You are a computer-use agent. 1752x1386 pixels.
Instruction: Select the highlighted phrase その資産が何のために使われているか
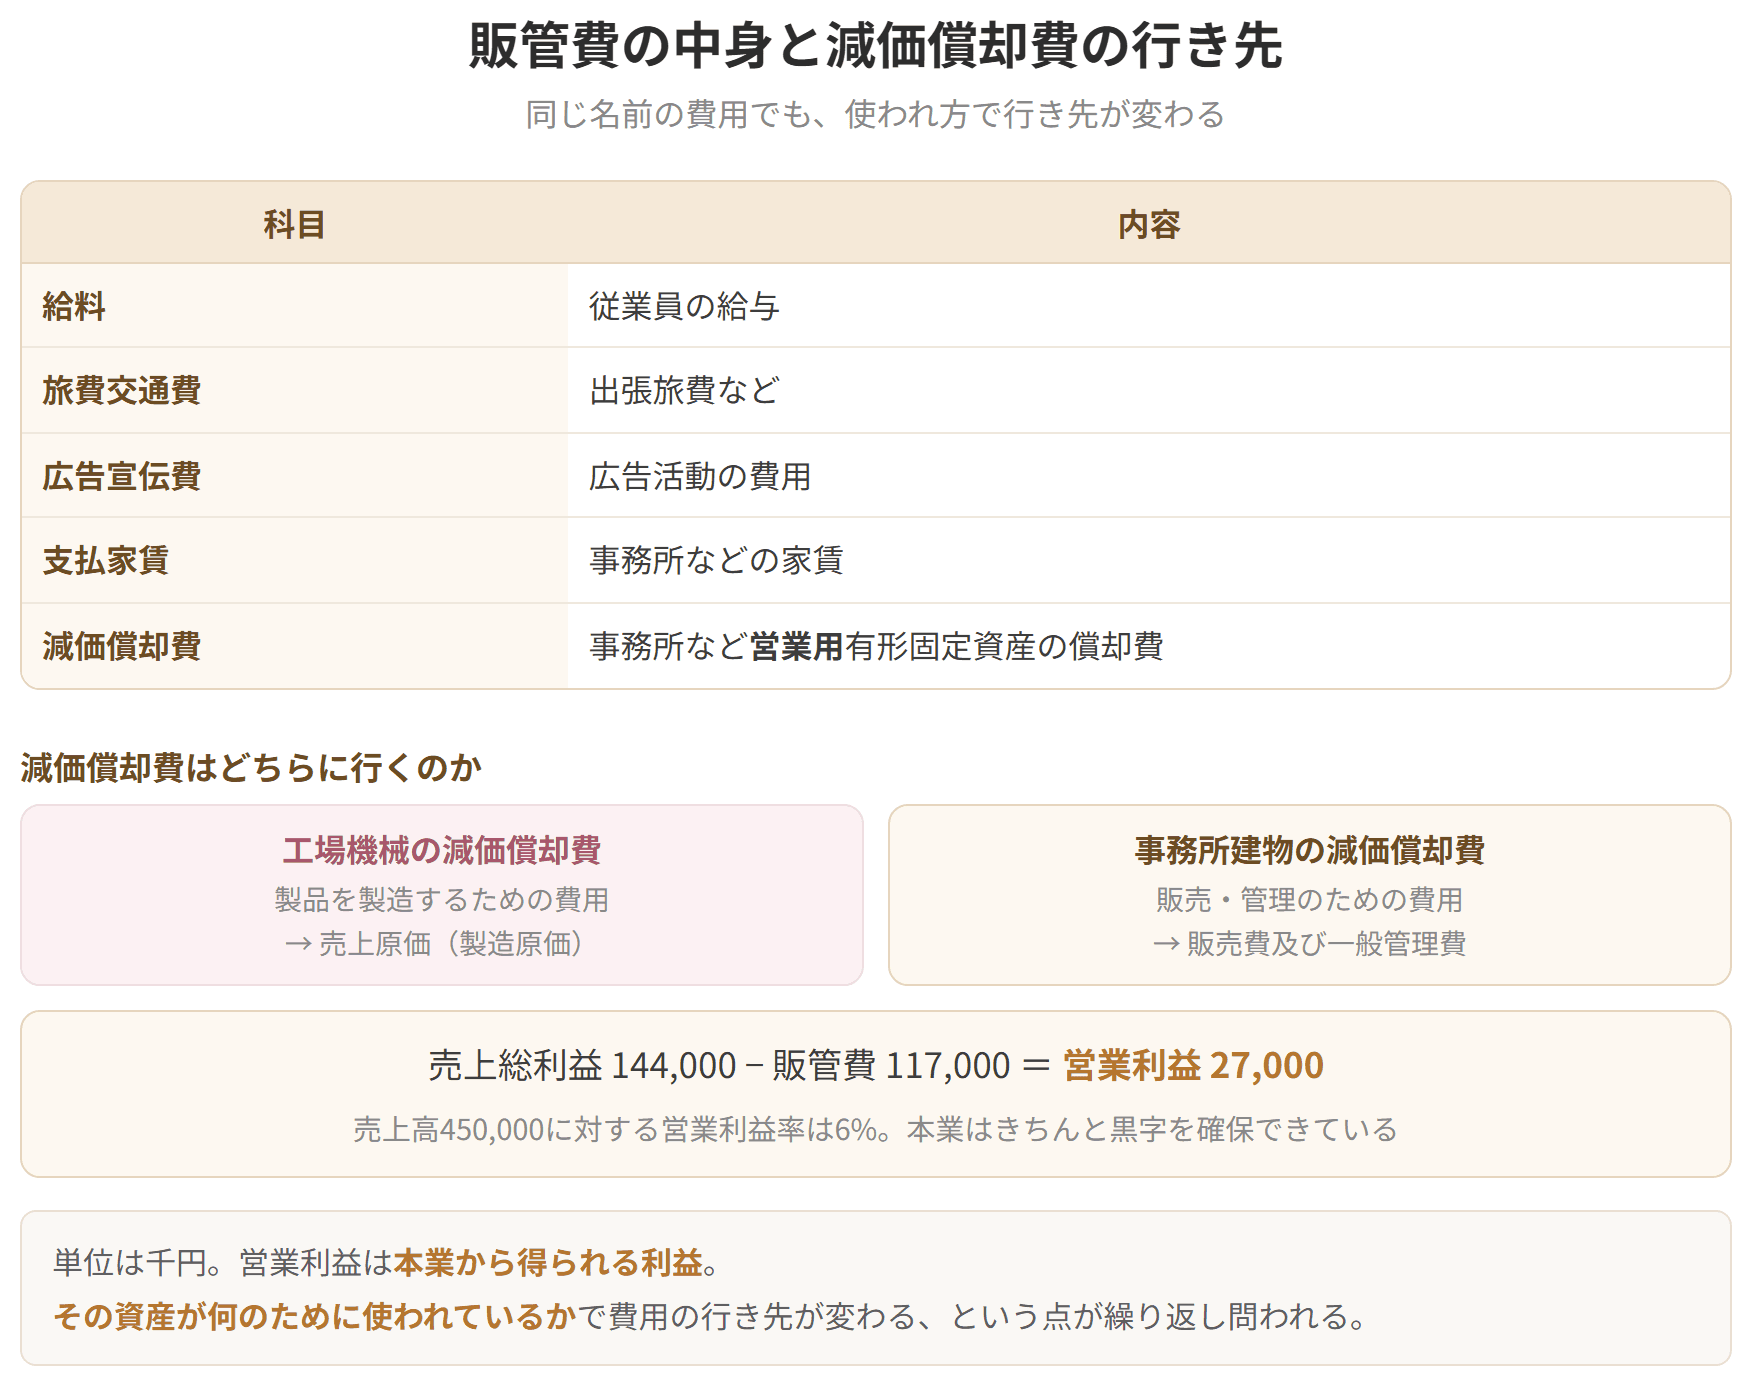pyautogui.click(x=316, y=1317)
